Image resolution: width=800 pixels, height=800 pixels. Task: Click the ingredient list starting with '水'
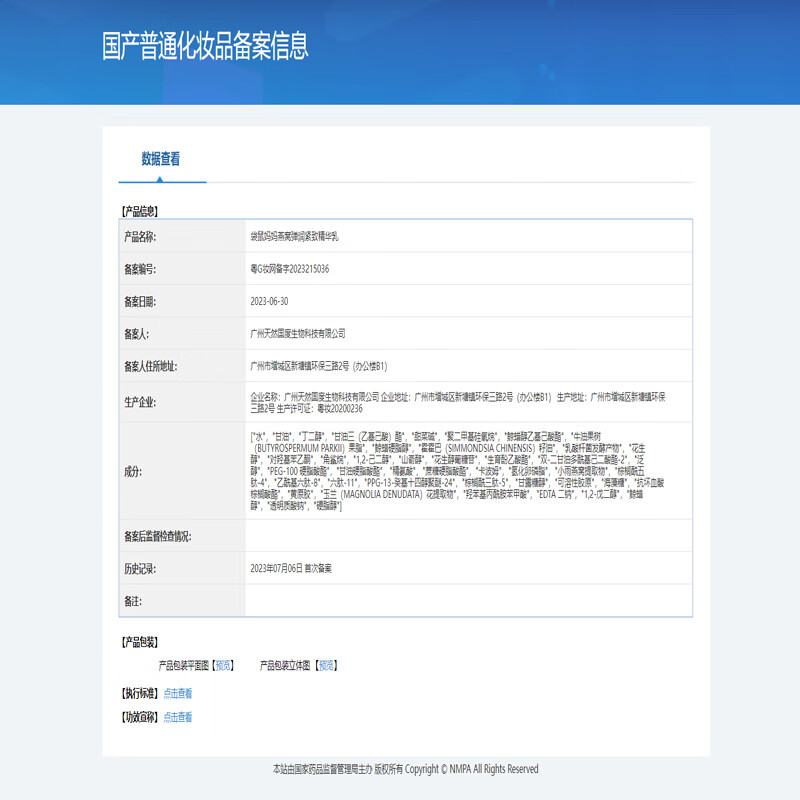point(457,471)
